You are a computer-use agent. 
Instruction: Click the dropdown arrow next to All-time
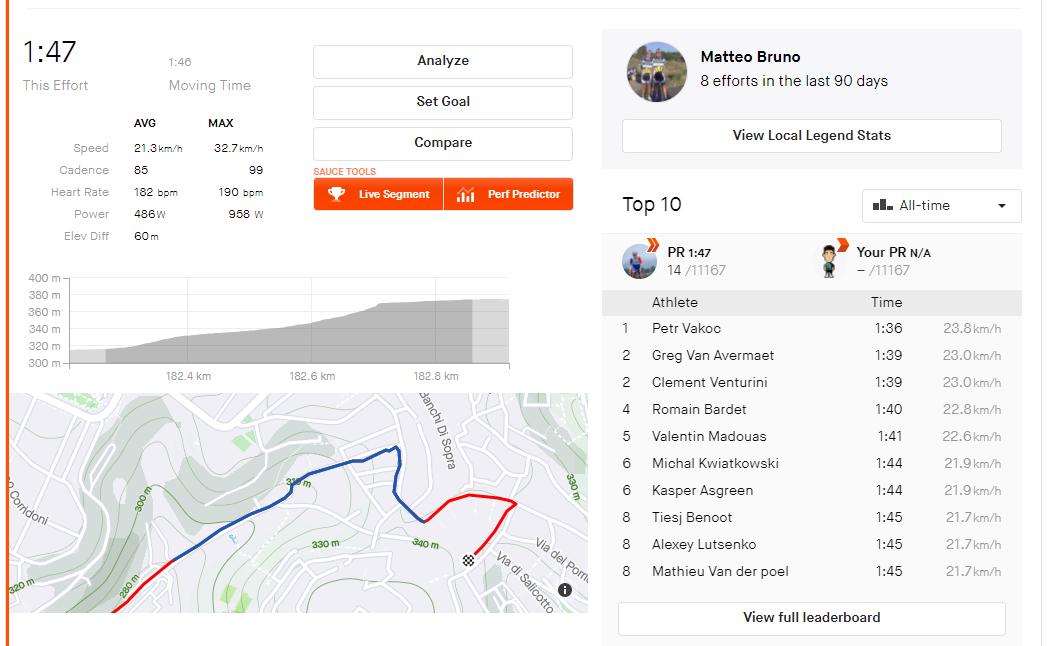pyautogui.click(x=1002, y=206)
